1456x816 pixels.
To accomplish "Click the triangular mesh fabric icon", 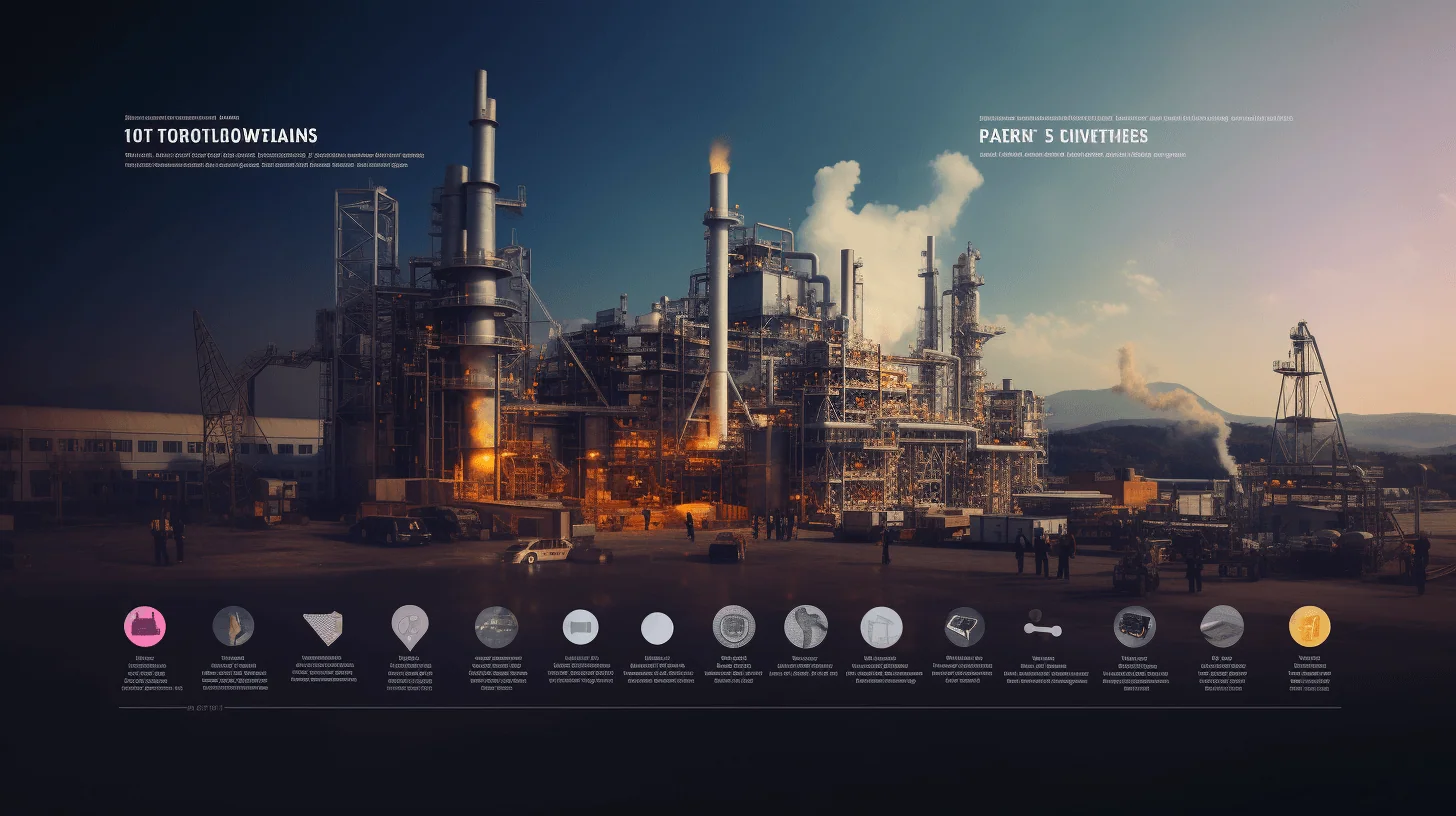I will (x=323, y=627).
